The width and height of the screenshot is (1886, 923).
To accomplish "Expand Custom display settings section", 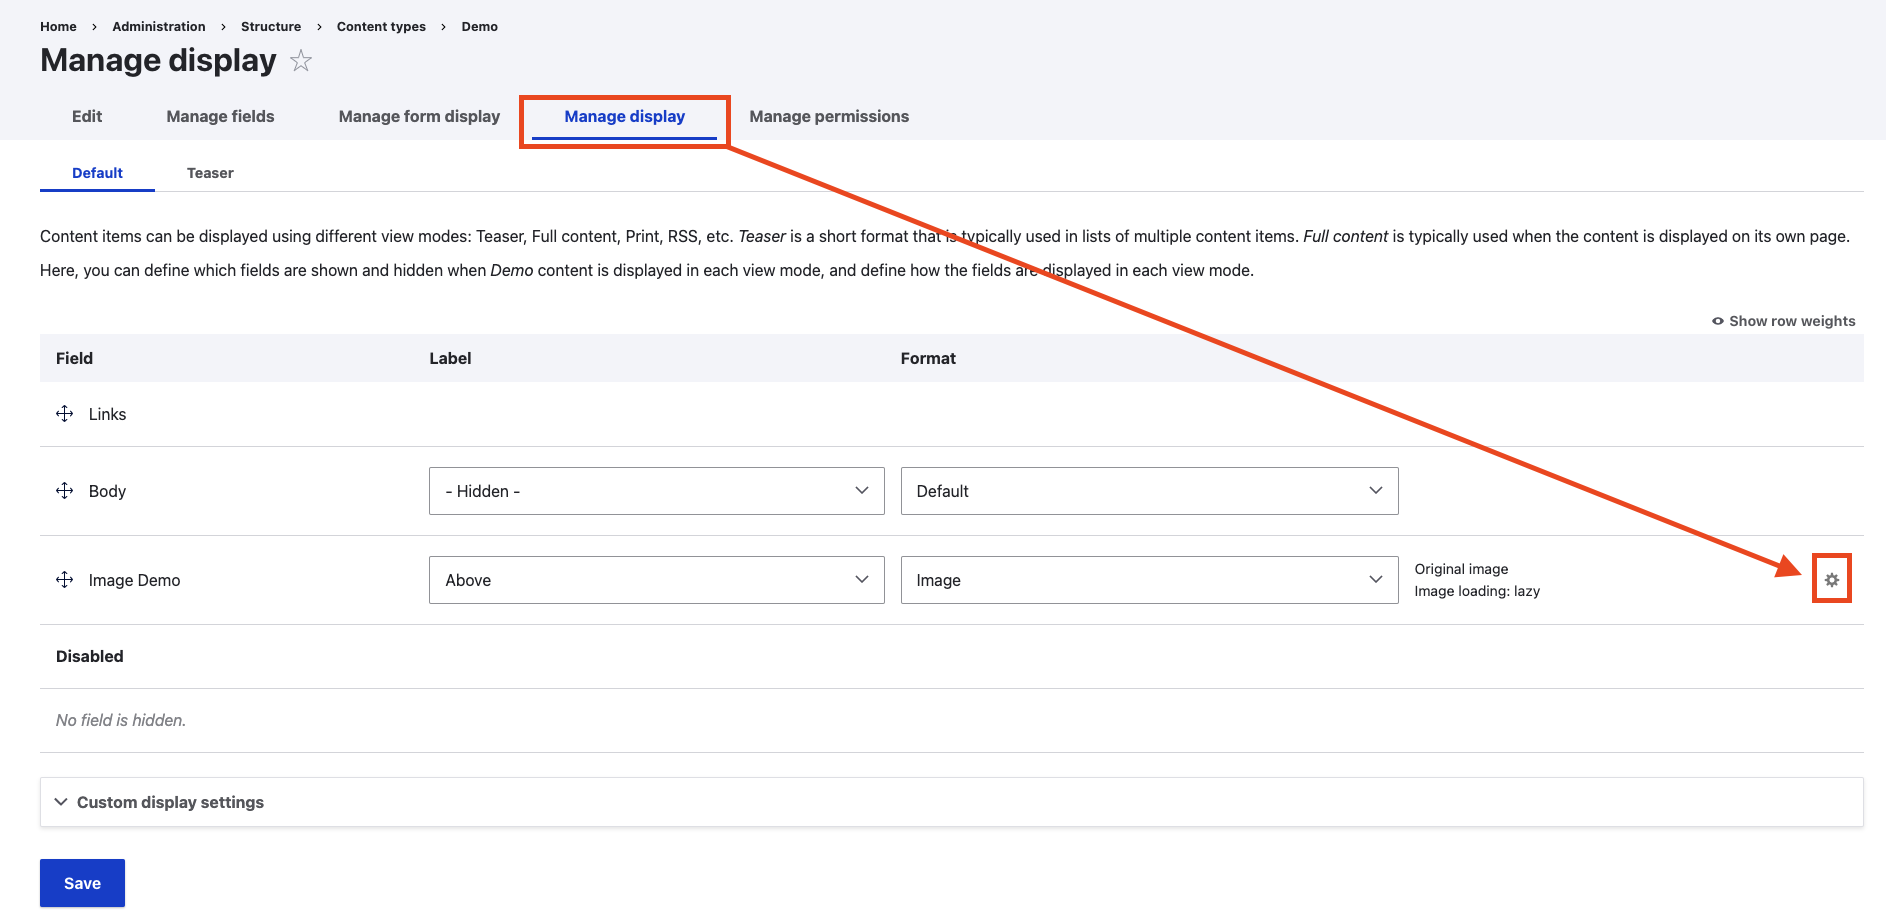I will [x=951, y=802].
